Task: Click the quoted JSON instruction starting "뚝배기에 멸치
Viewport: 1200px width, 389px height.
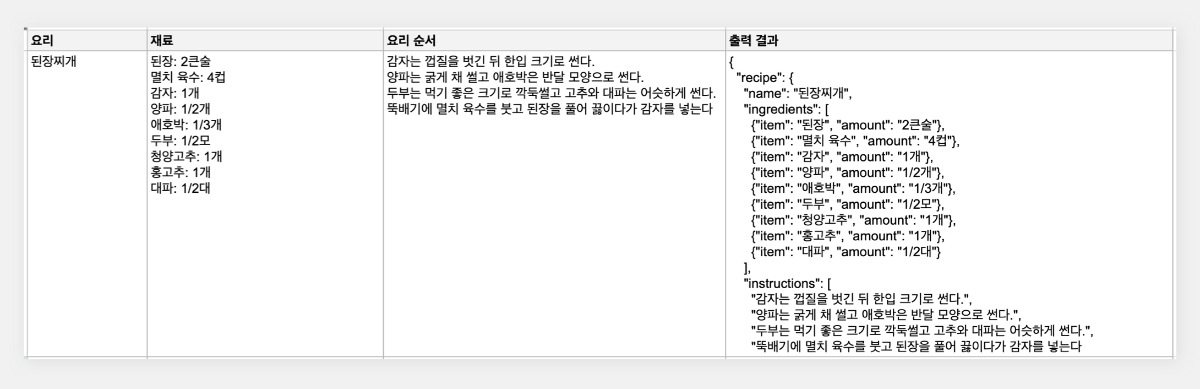Action: coord(917,347)
